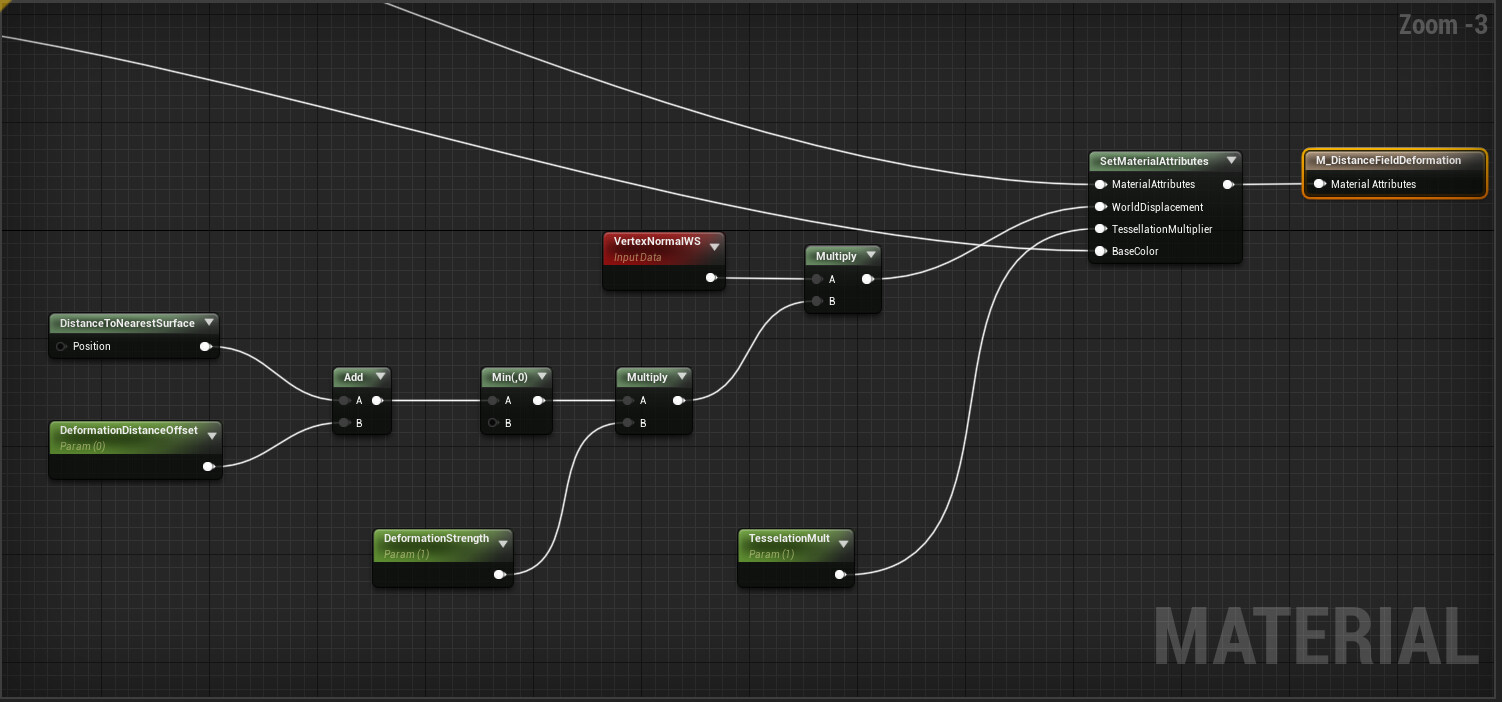Click 'Param (0)' label under DeformationDistanceOffset
This screenshot has width=1502, height=702.
pyautogui.click(x=82, y=446)
